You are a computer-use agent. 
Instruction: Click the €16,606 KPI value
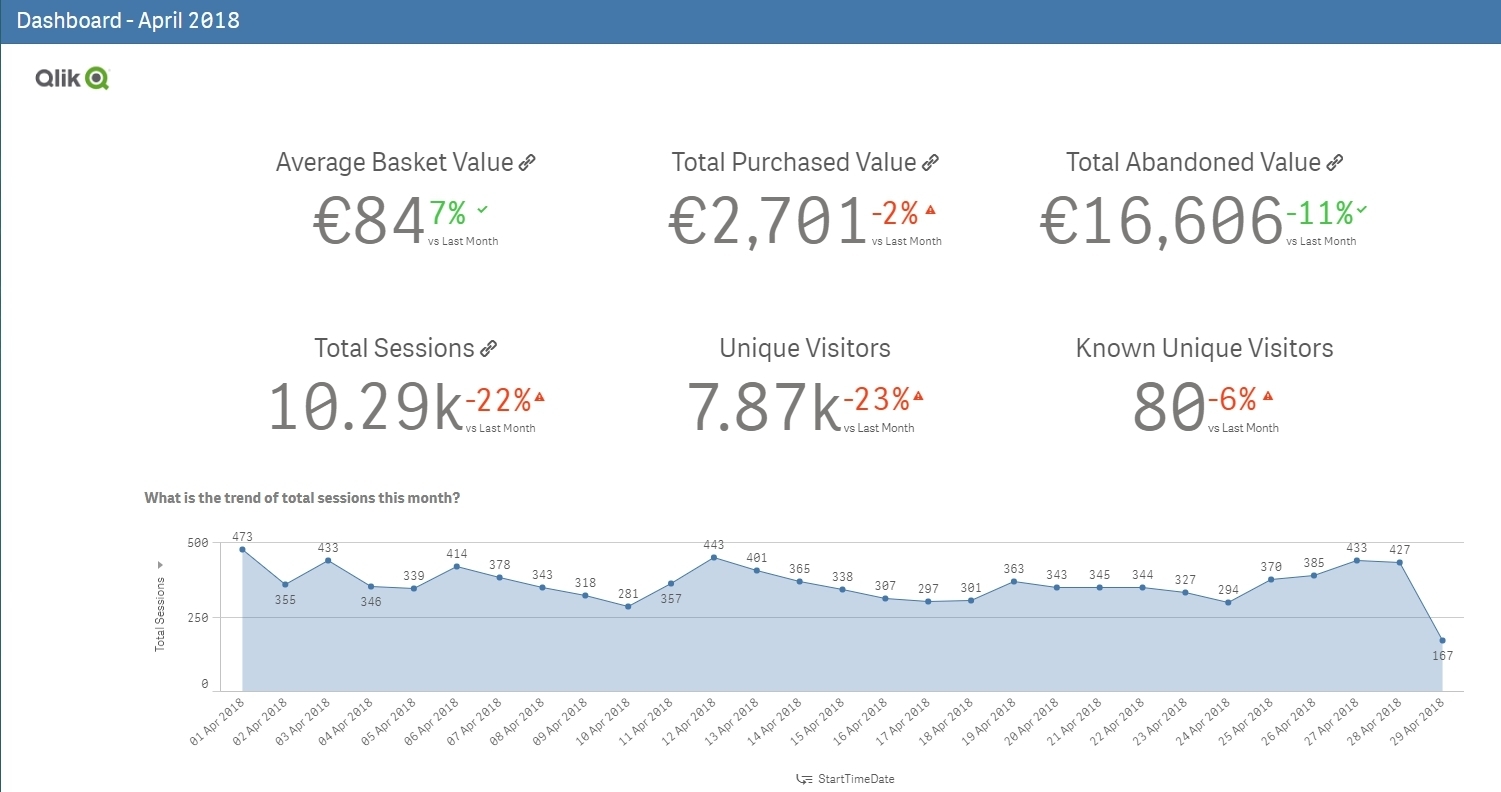tap(1161, 221)
